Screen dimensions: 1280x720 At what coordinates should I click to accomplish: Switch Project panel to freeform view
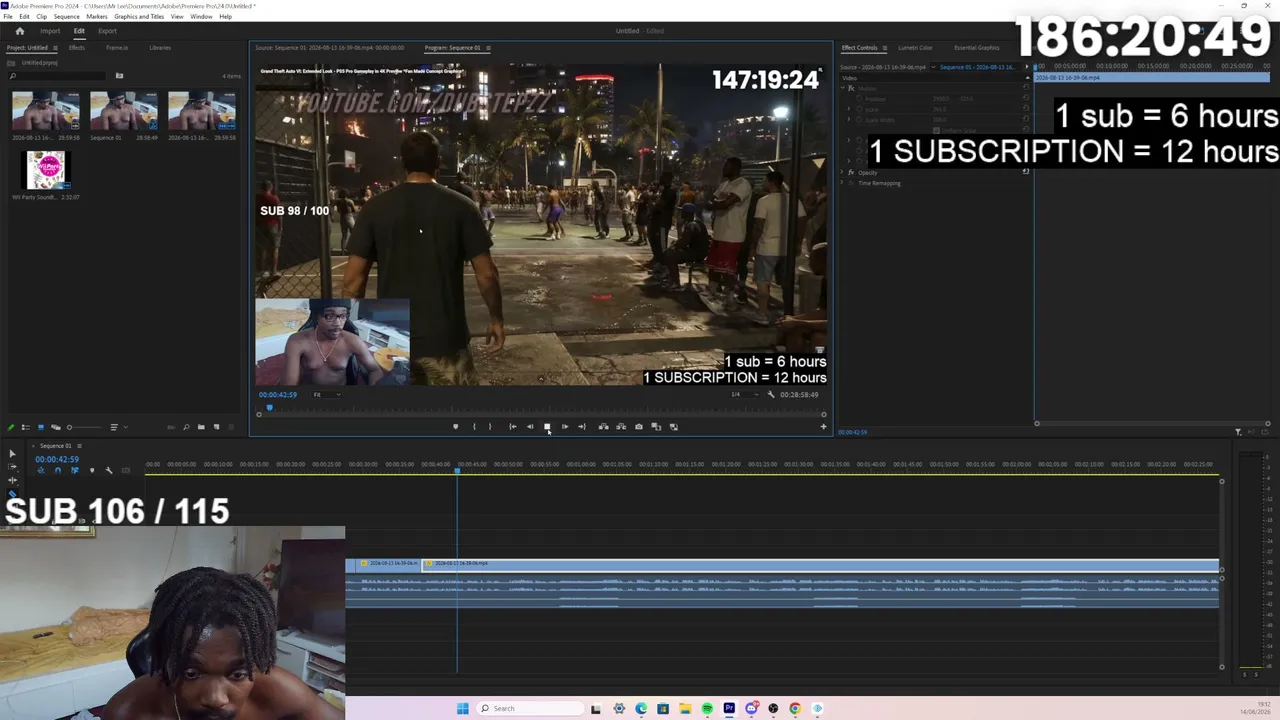55,428
